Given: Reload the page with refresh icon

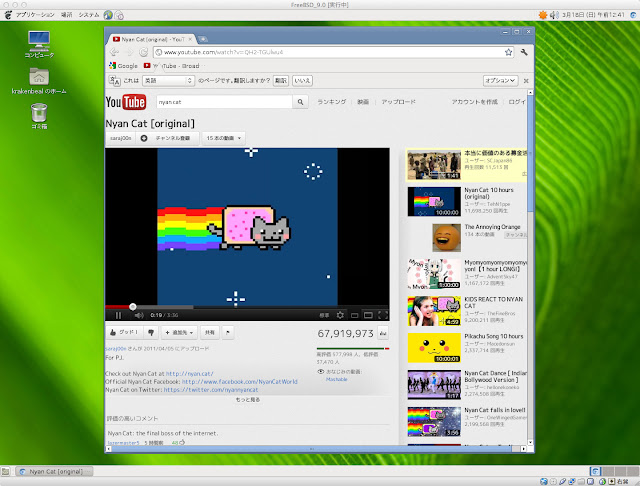Looking at the screenshot, I should click(x=143, y=52).
